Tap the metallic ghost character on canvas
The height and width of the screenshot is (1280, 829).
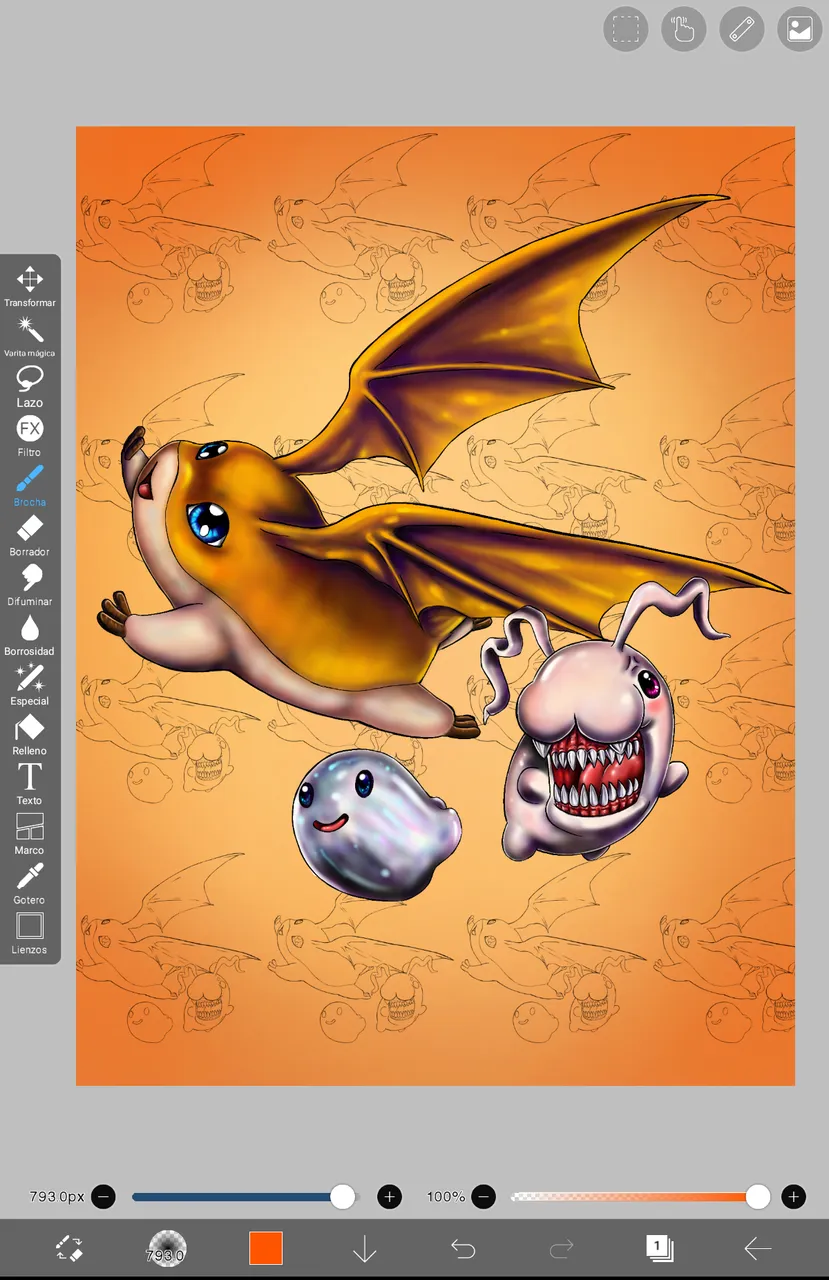(x=376, y=824)
